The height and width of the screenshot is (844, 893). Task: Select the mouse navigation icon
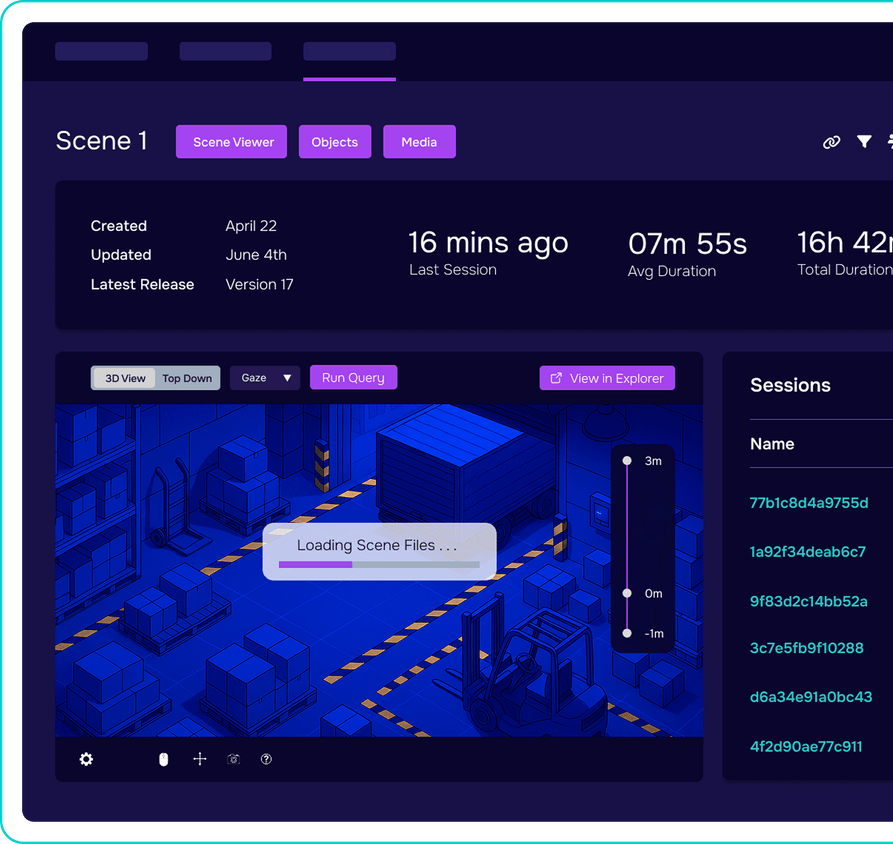point(163,759)
